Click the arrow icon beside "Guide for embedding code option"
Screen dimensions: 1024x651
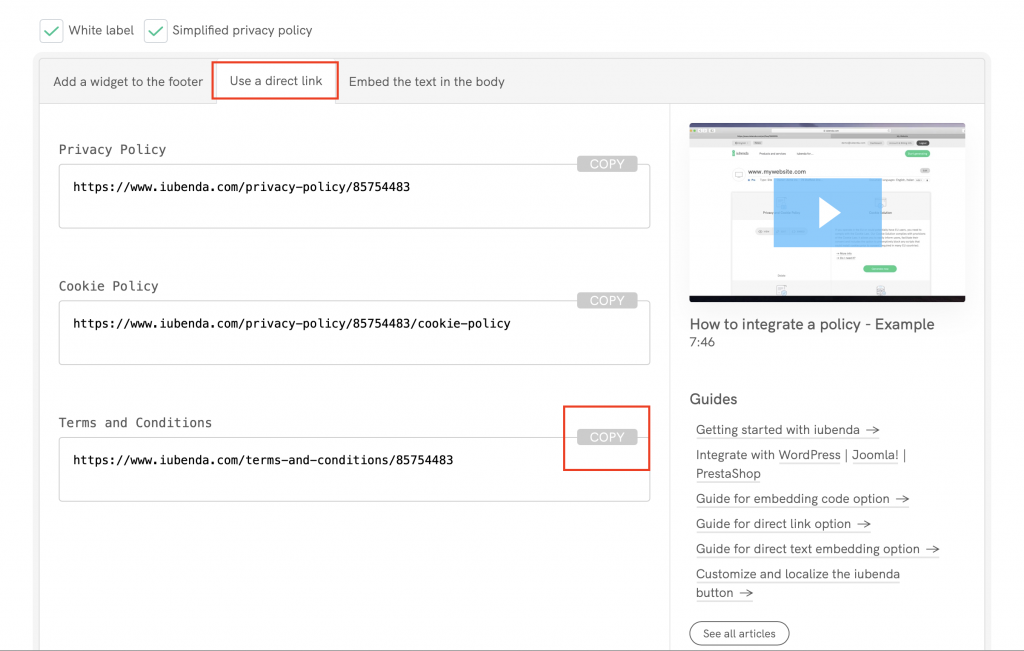point(903,499)
